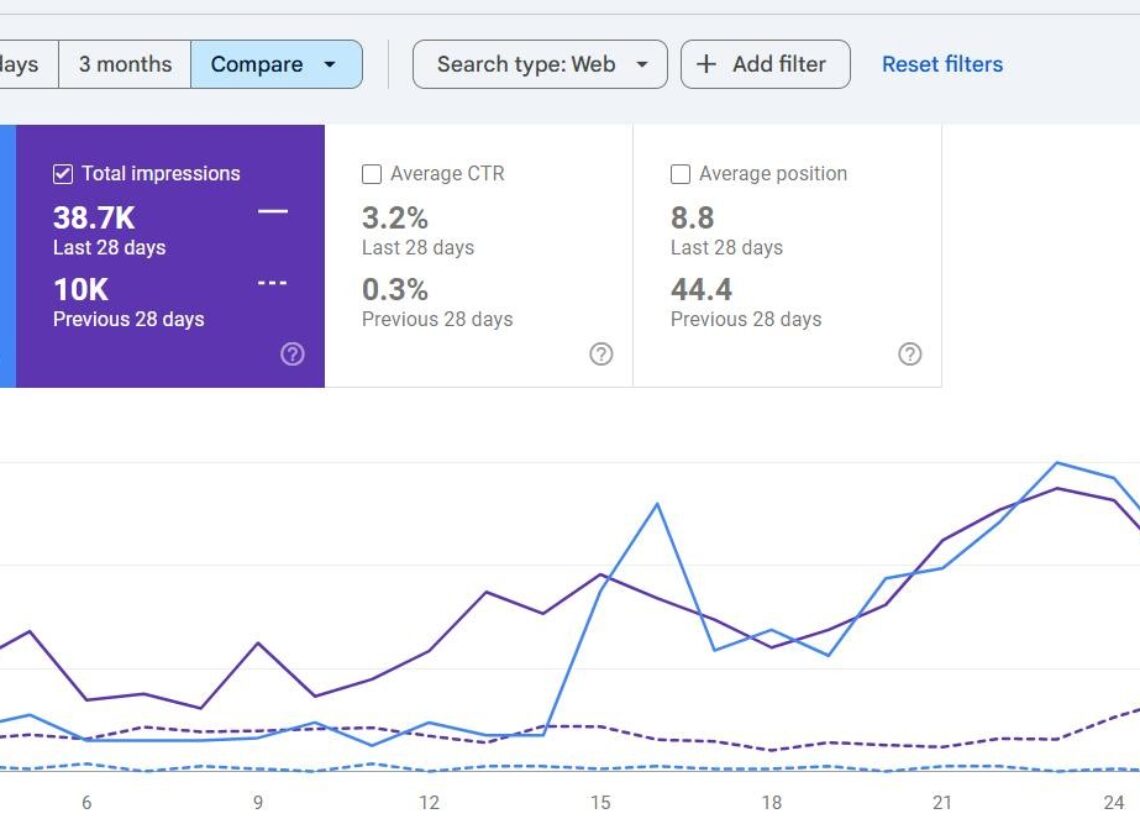
Task: Enable the Average position checkbox
Action: [680, 173]
